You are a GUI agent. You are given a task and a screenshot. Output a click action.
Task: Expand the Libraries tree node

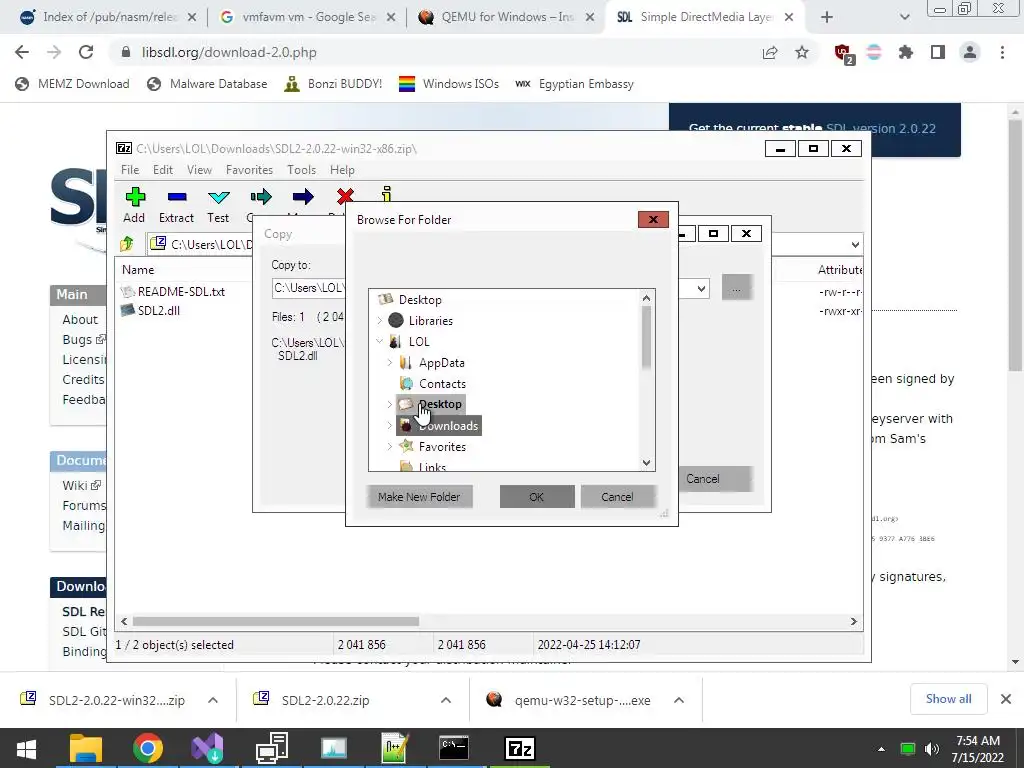pyautogui.click(x=379, y=321)
